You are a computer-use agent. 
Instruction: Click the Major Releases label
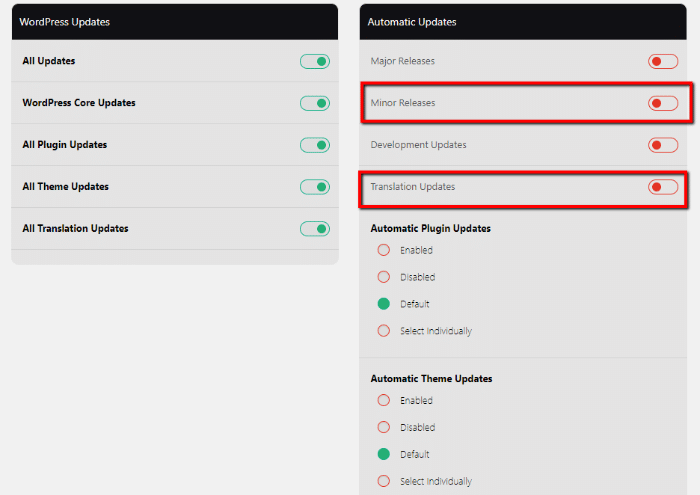403,61
